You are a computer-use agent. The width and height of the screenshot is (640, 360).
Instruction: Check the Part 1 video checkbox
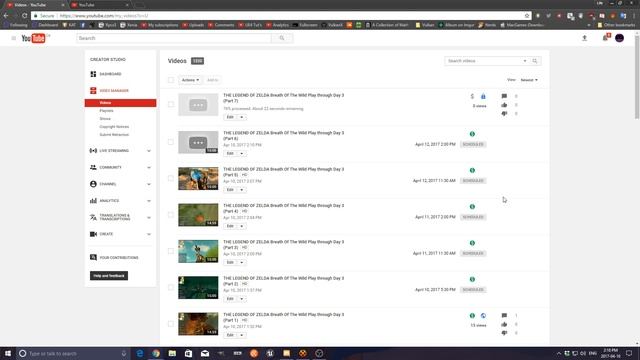(x=171, y=324)
